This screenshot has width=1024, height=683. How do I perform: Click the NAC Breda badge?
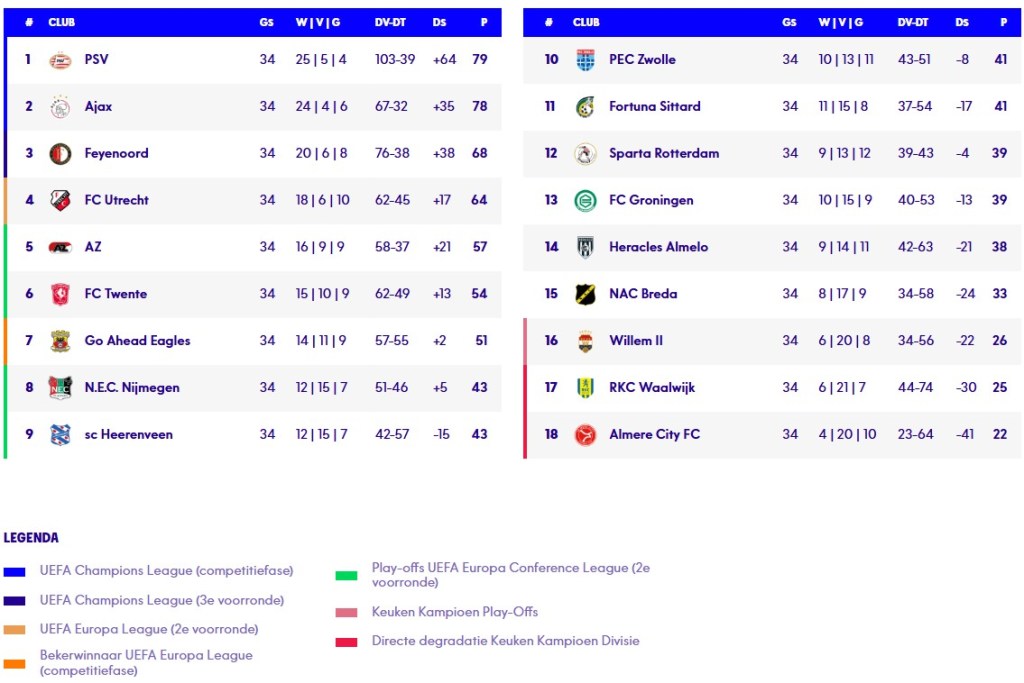[585, 294]
